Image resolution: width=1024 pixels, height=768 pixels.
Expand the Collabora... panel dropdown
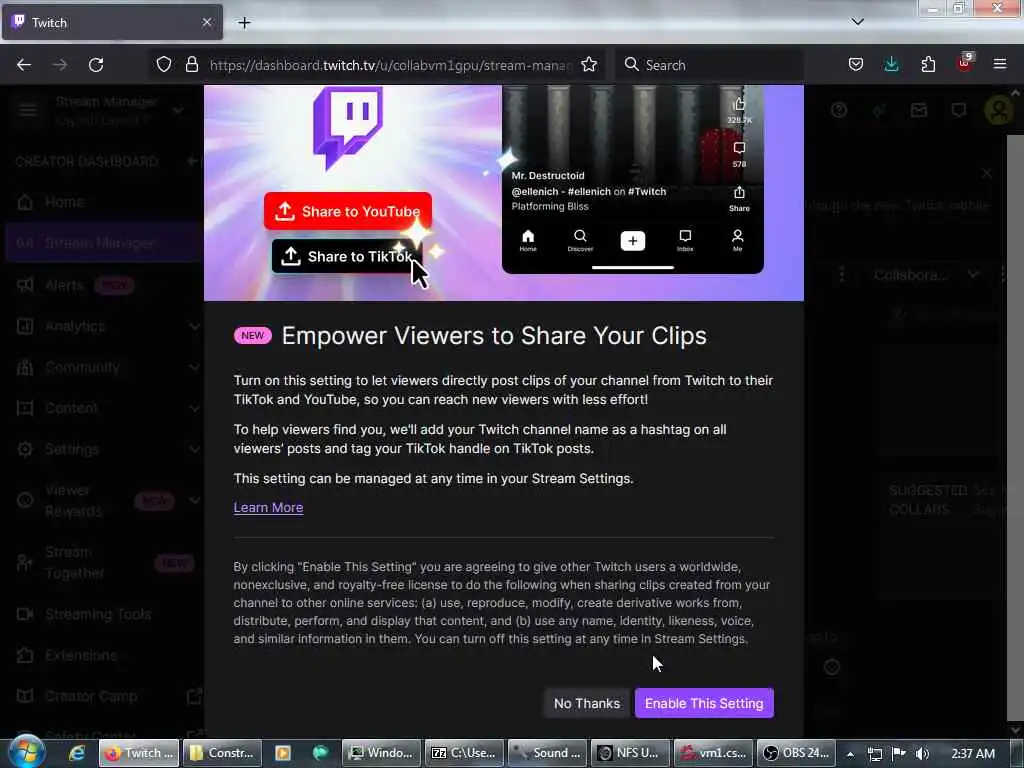973,274
